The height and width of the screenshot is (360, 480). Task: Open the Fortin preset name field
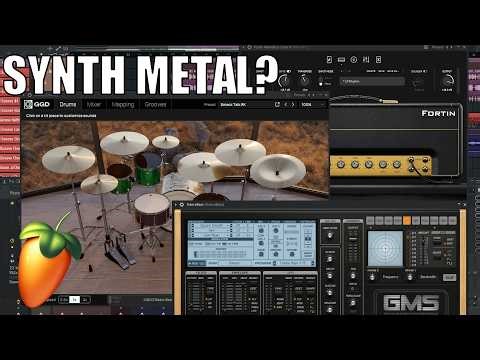tap(372, 81)
